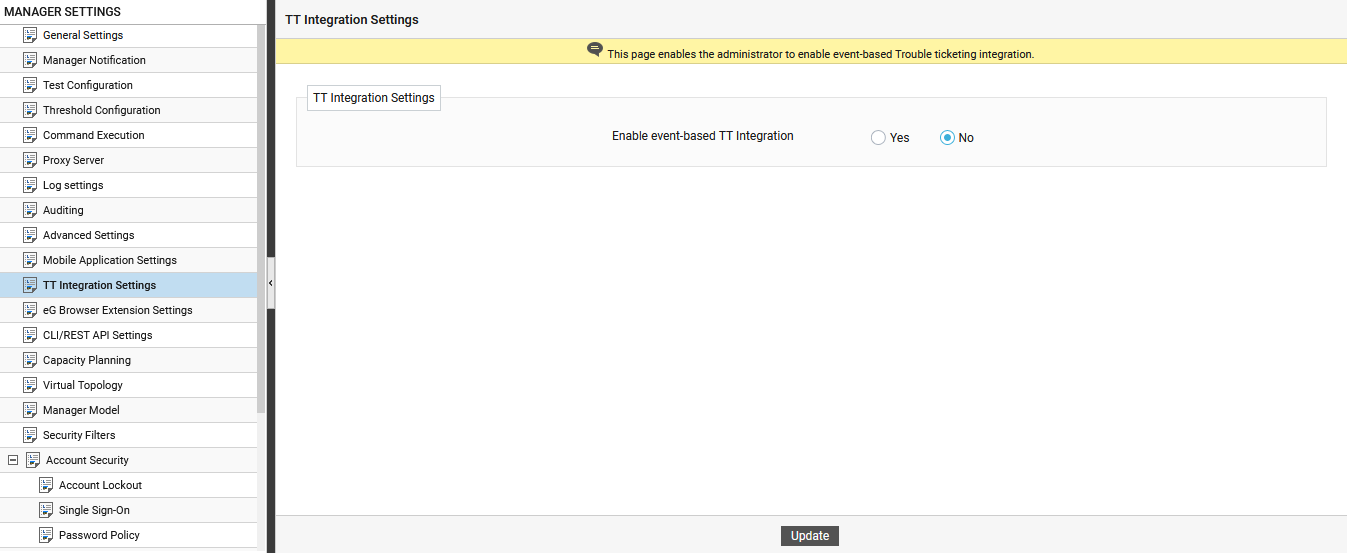The height and width of the screenshot is (553, 1347).
Task: Select Manager Model entry
Action: point(81,410)
